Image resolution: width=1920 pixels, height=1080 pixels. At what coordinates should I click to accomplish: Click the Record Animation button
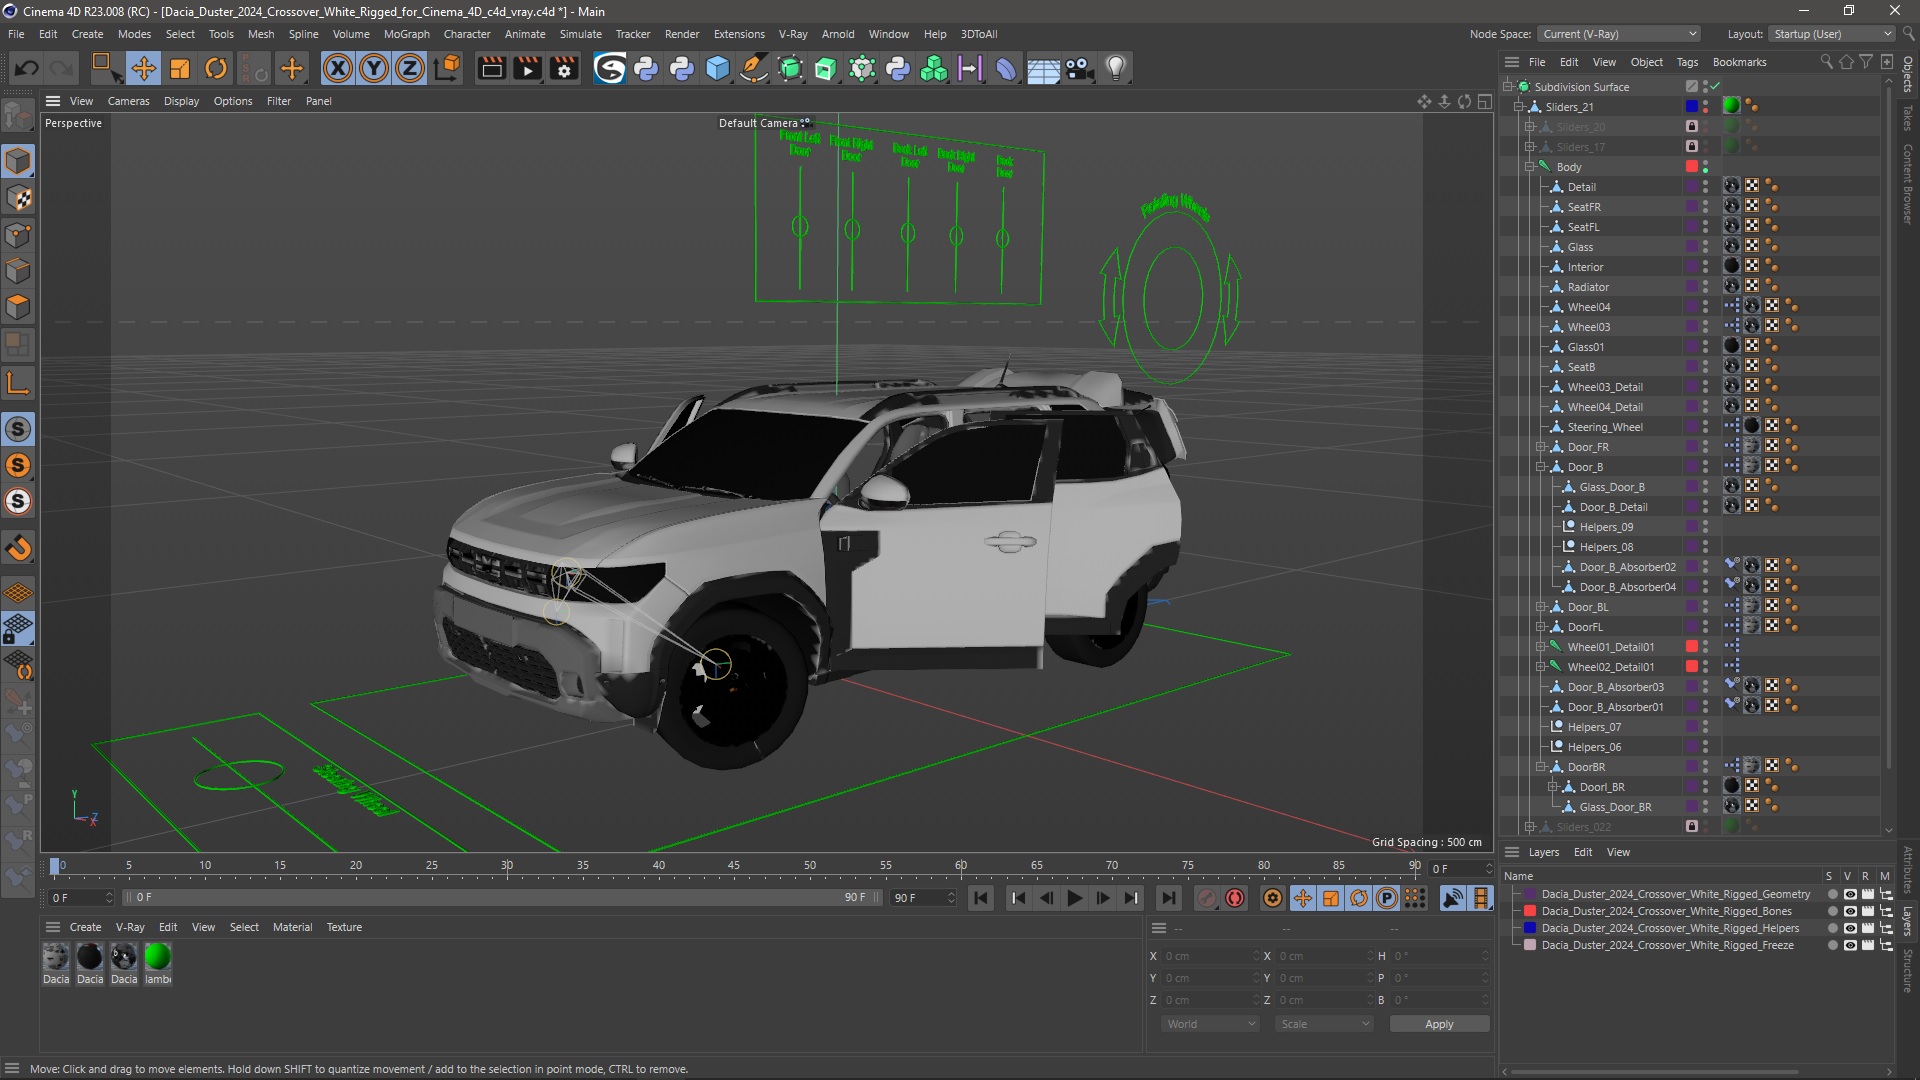tap(1233, 898)
